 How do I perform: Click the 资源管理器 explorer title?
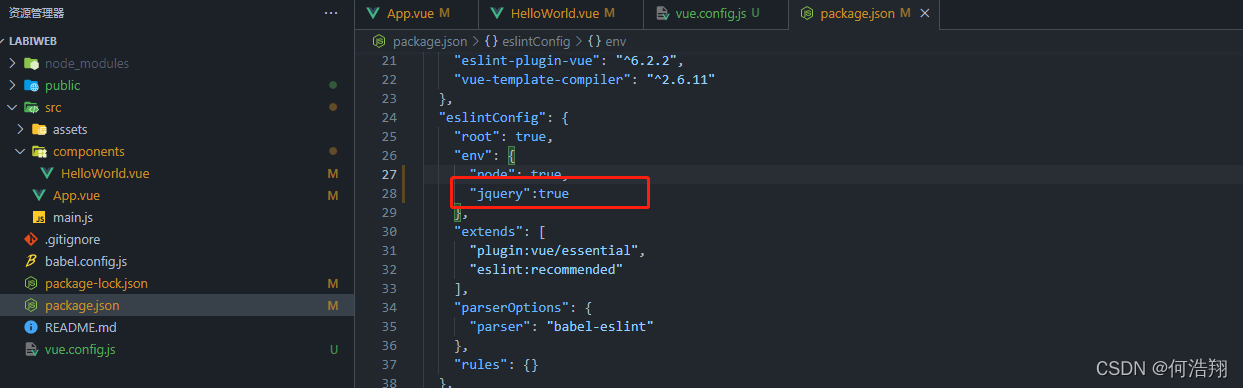click(x=37, y=13)
